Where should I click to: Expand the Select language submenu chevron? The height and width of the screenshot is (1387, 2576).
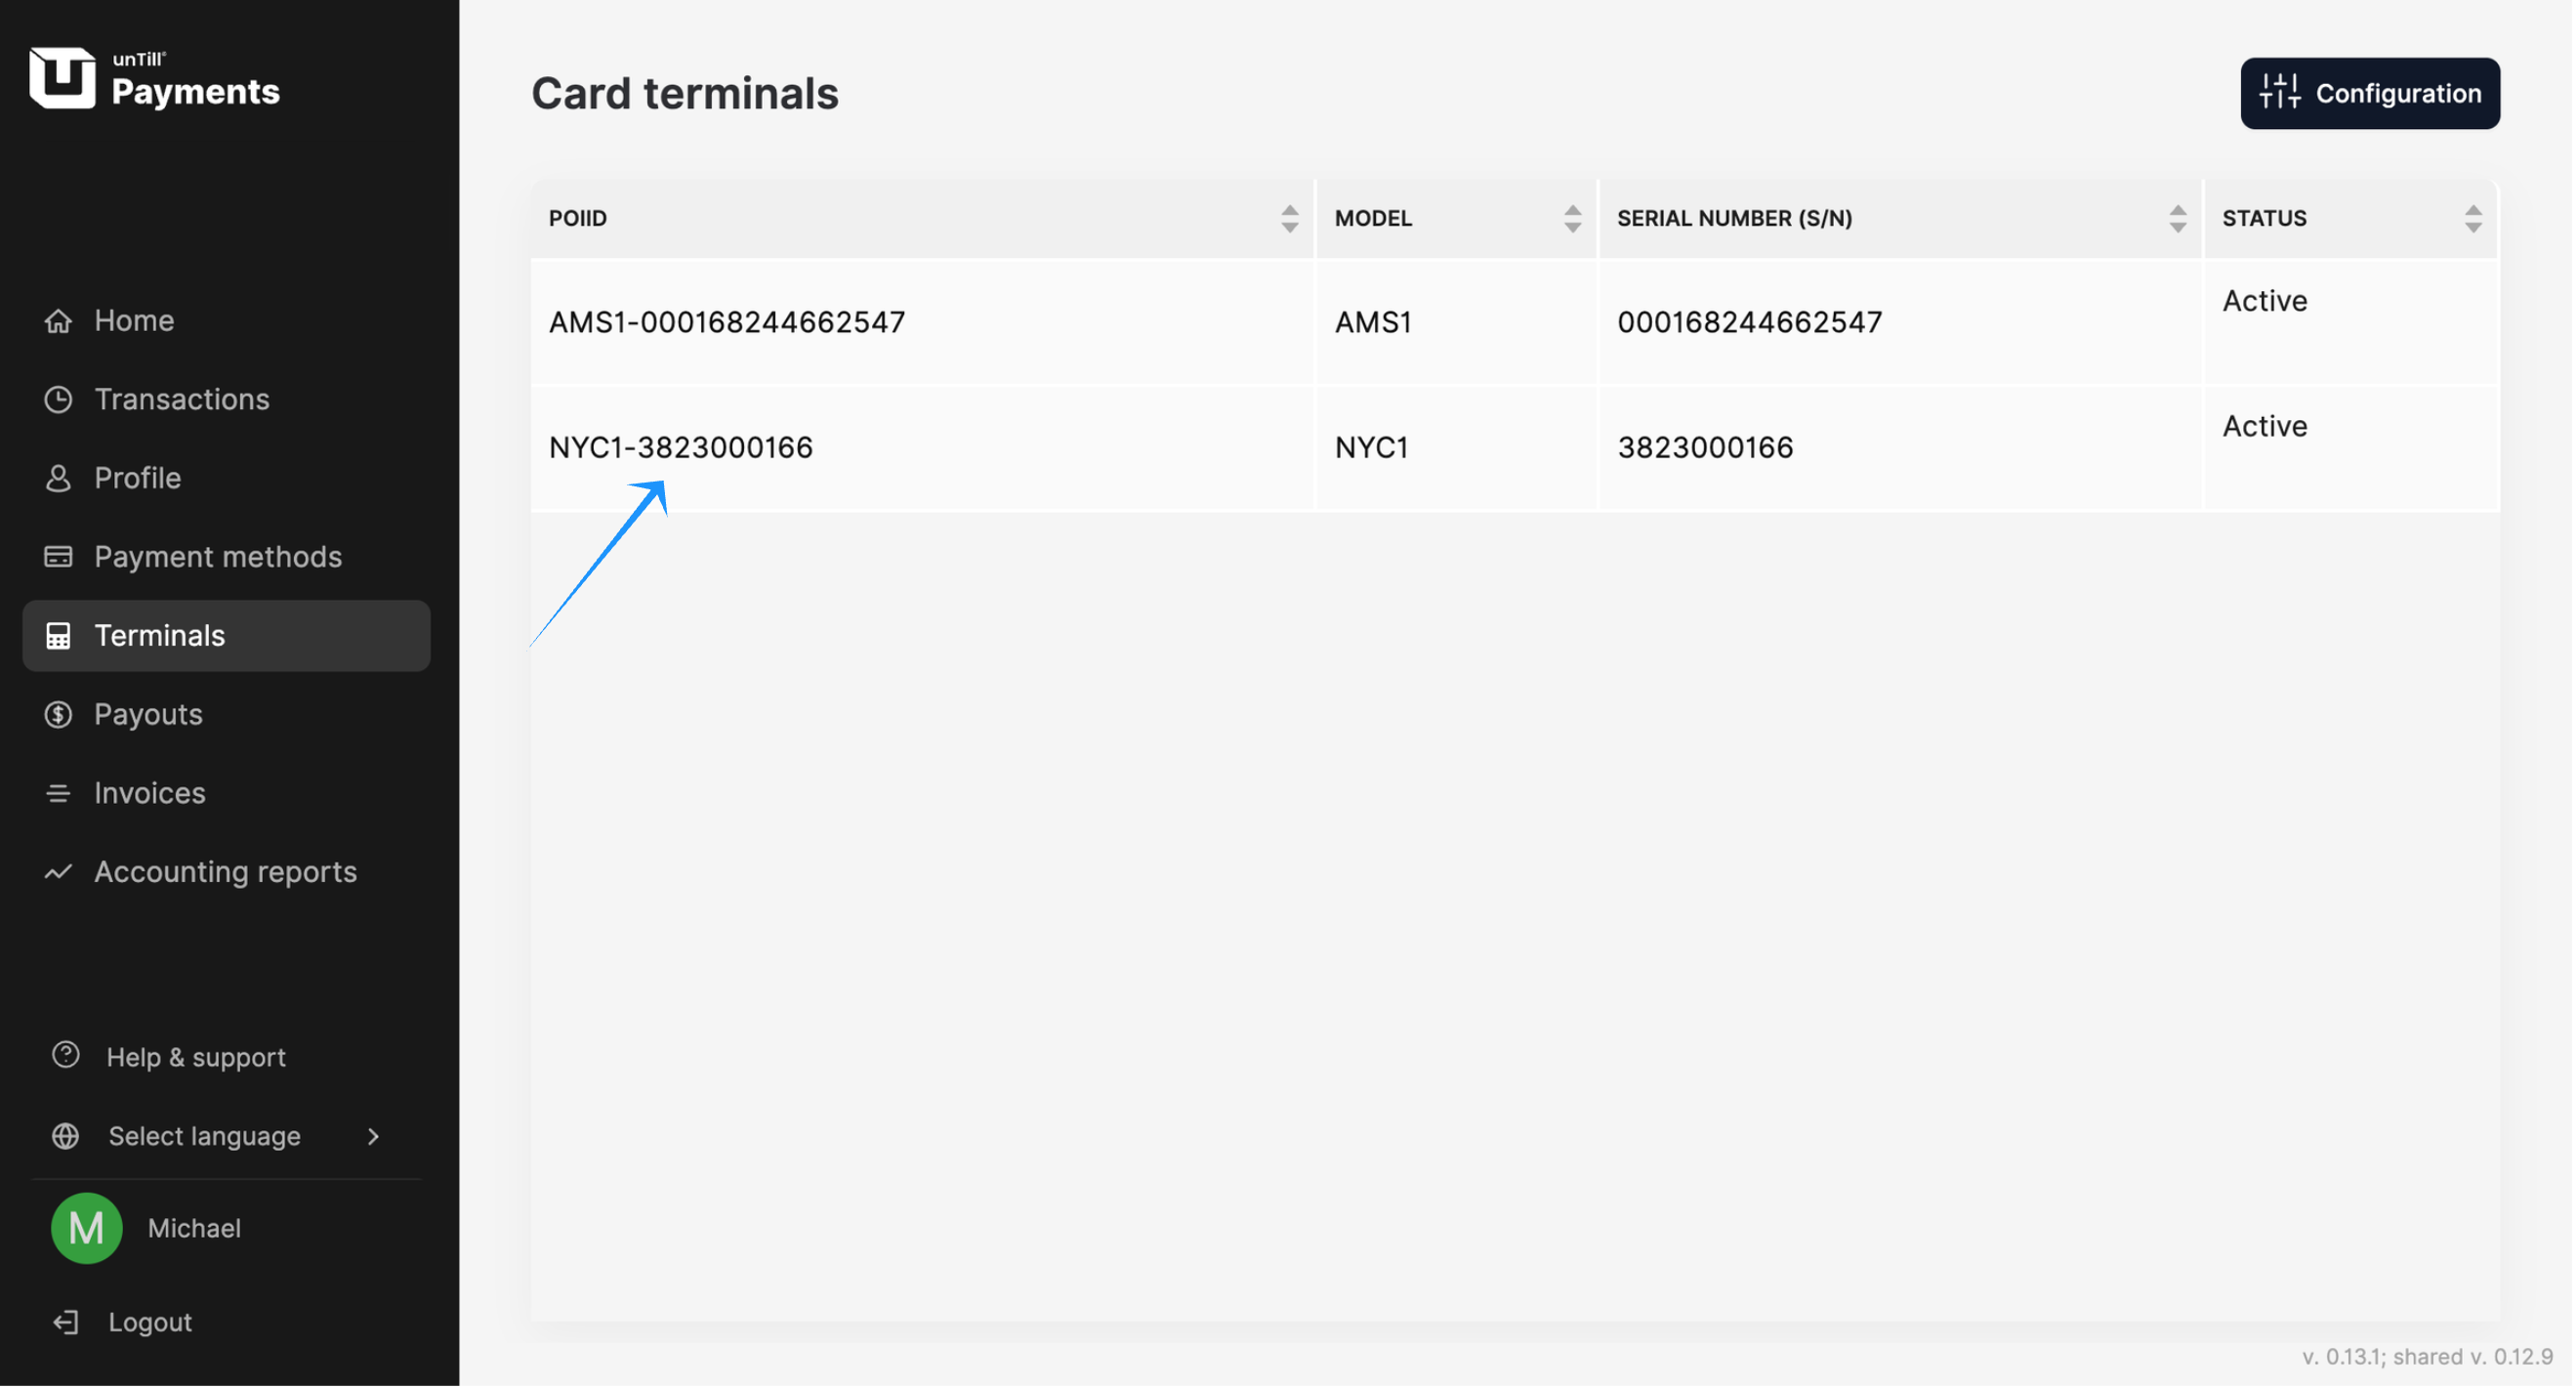pos(374,1137)
